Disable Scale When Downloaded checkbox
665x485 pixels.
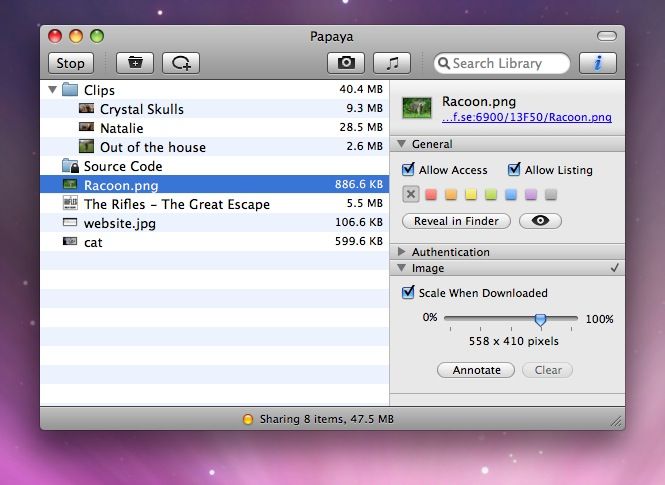click(x=408, y=293)
